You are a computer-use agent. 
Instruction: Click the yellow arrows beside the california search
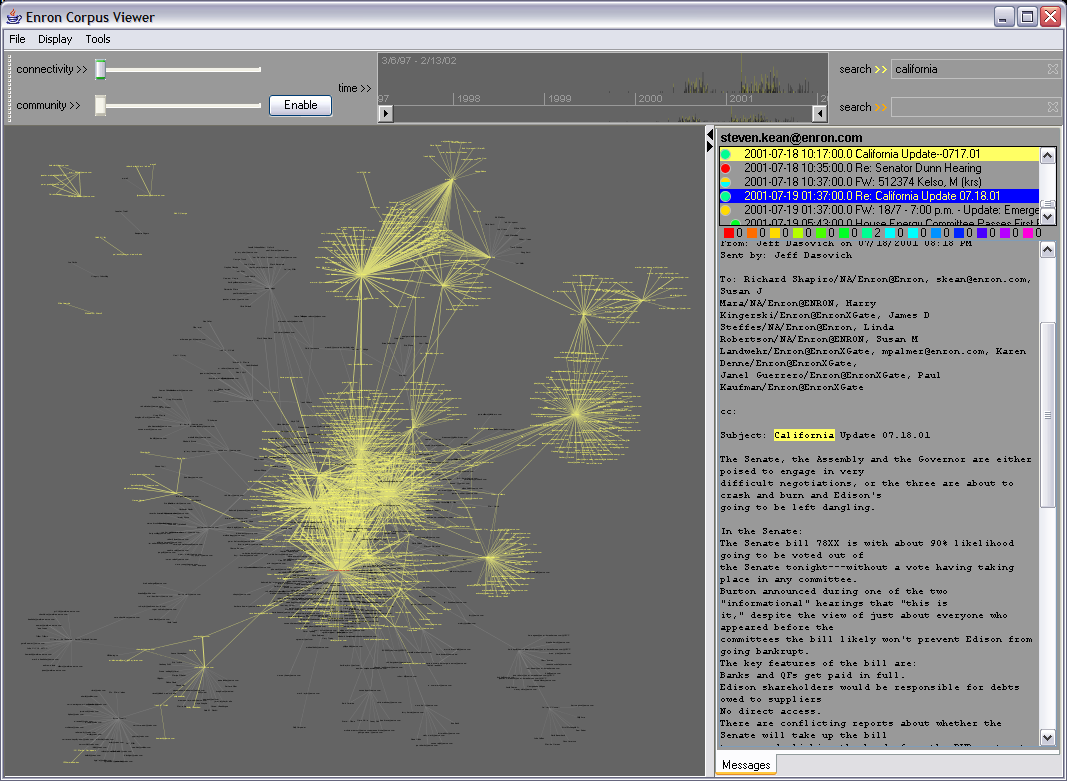pyautogui.click(x=881, y=69)
